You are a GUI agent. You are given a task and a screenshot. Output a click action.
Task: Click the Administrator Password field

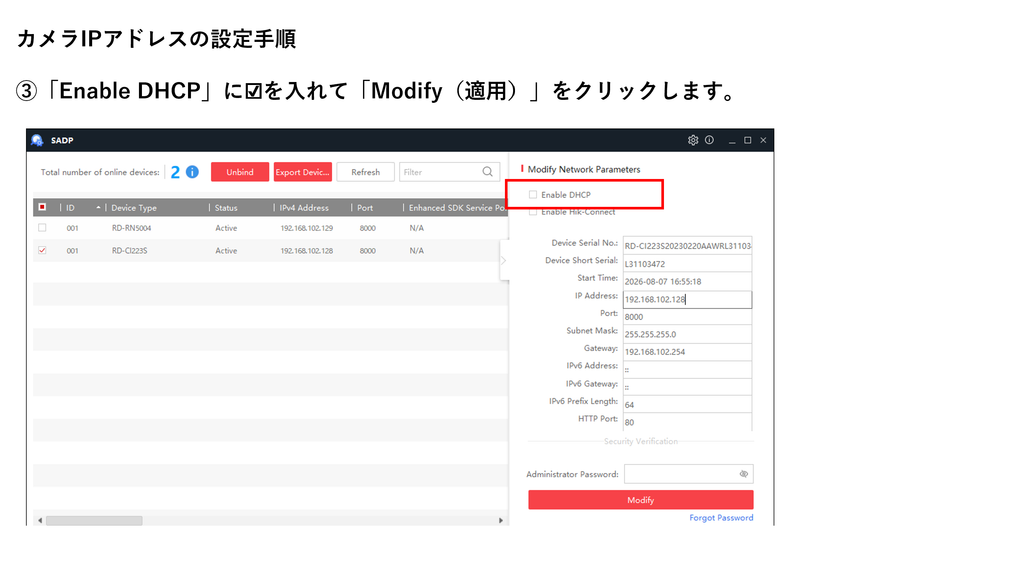pos(688,474)
